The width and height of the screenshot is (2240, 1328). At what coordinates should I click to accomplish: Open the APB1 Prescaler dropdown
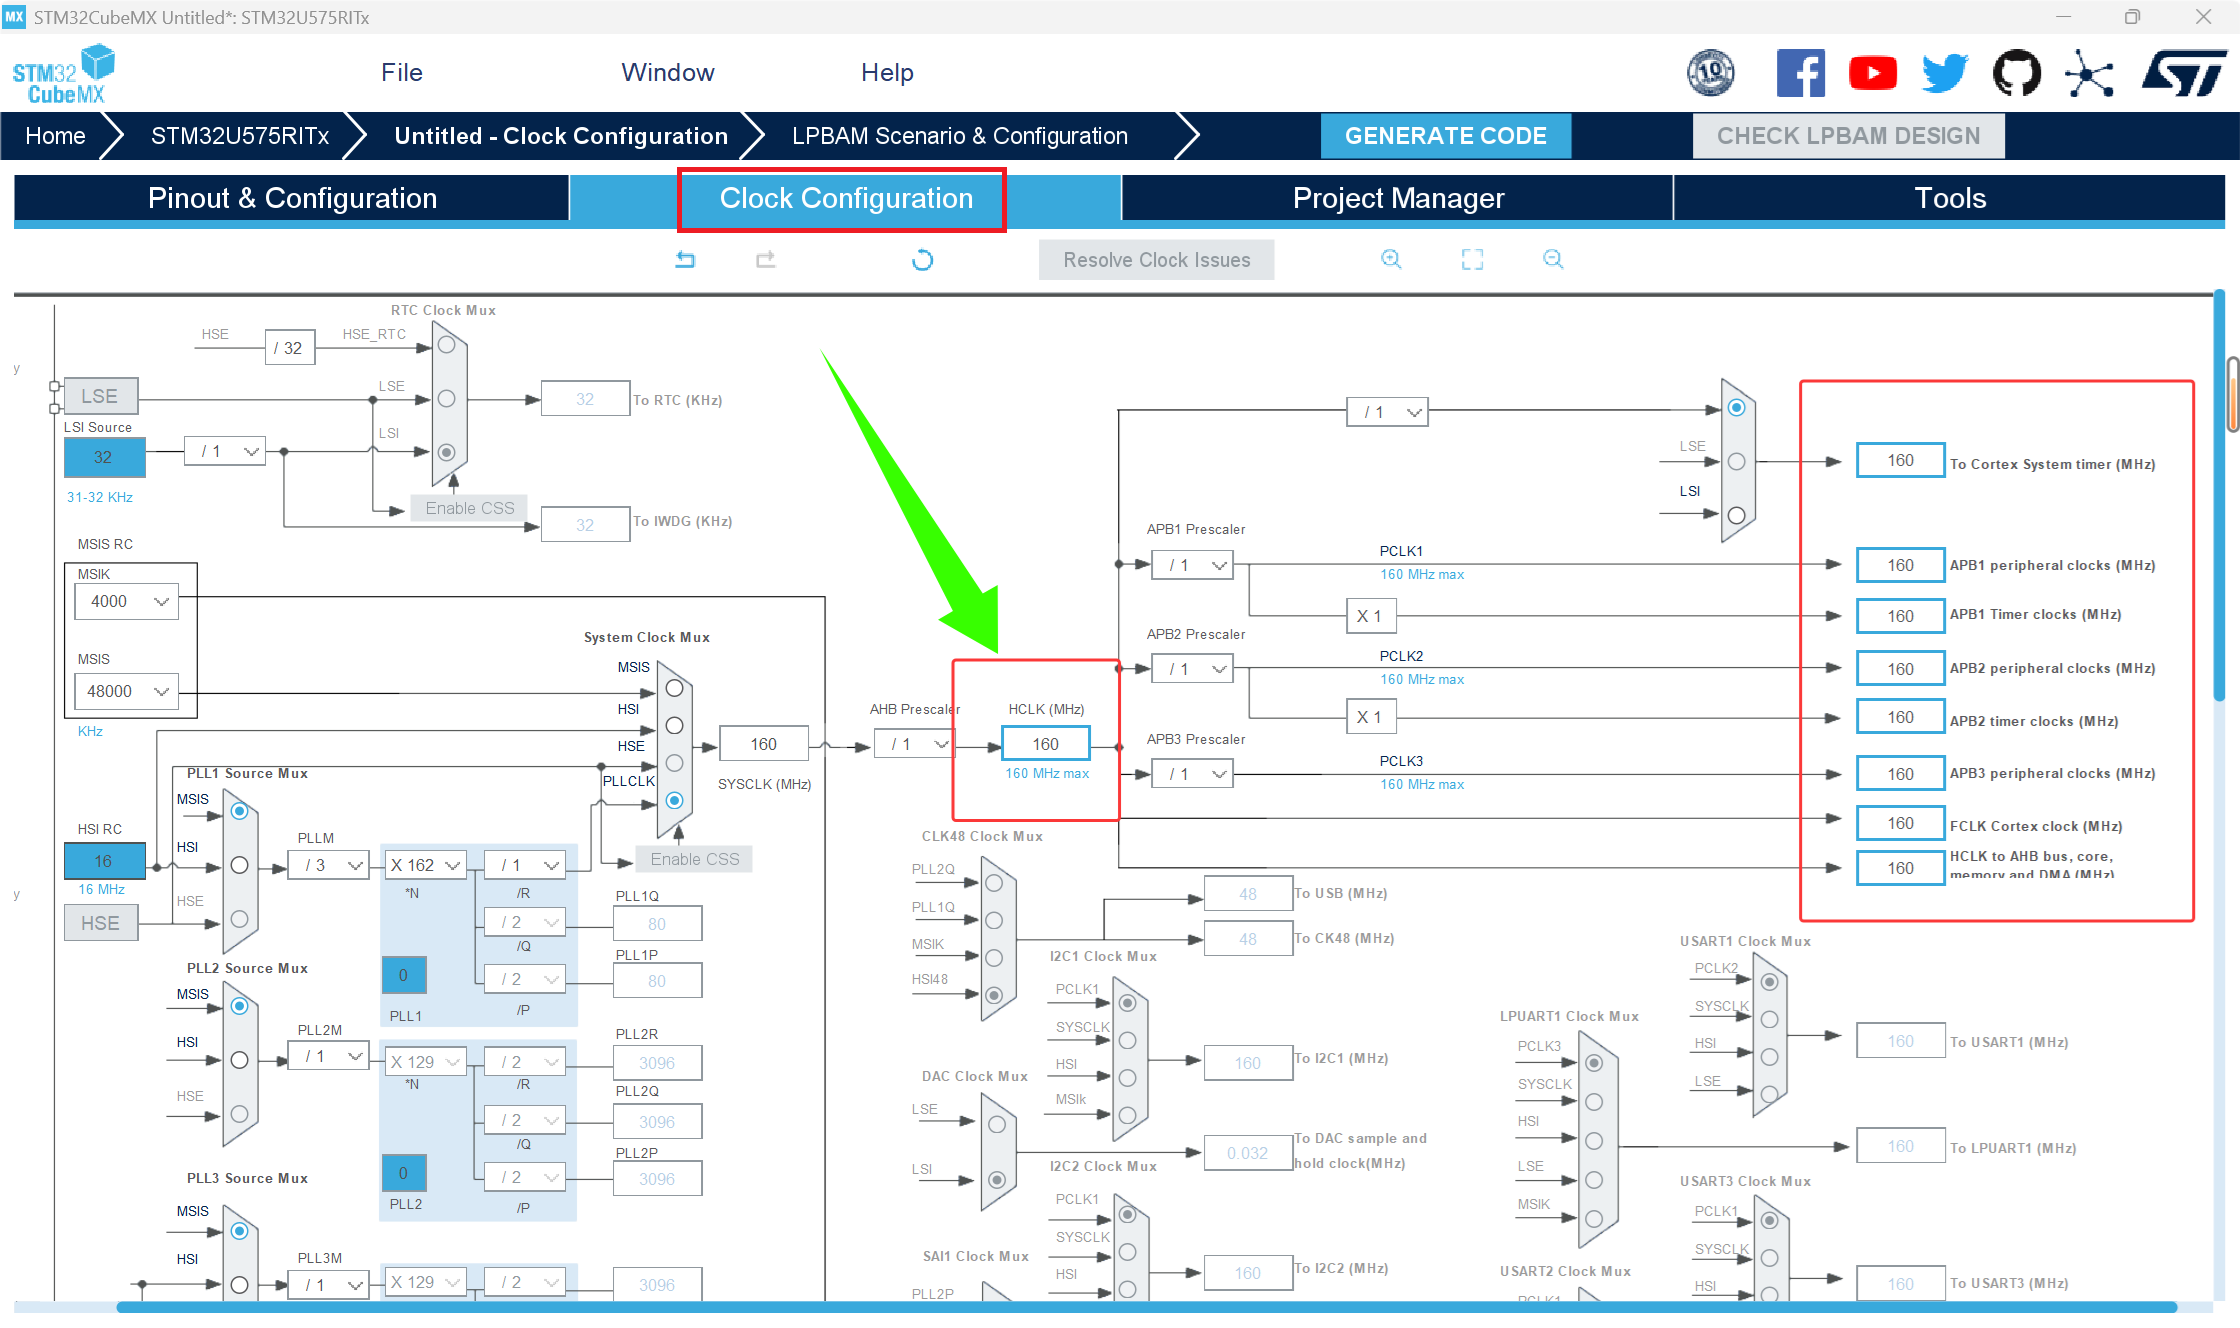[x=1192, y=565]
